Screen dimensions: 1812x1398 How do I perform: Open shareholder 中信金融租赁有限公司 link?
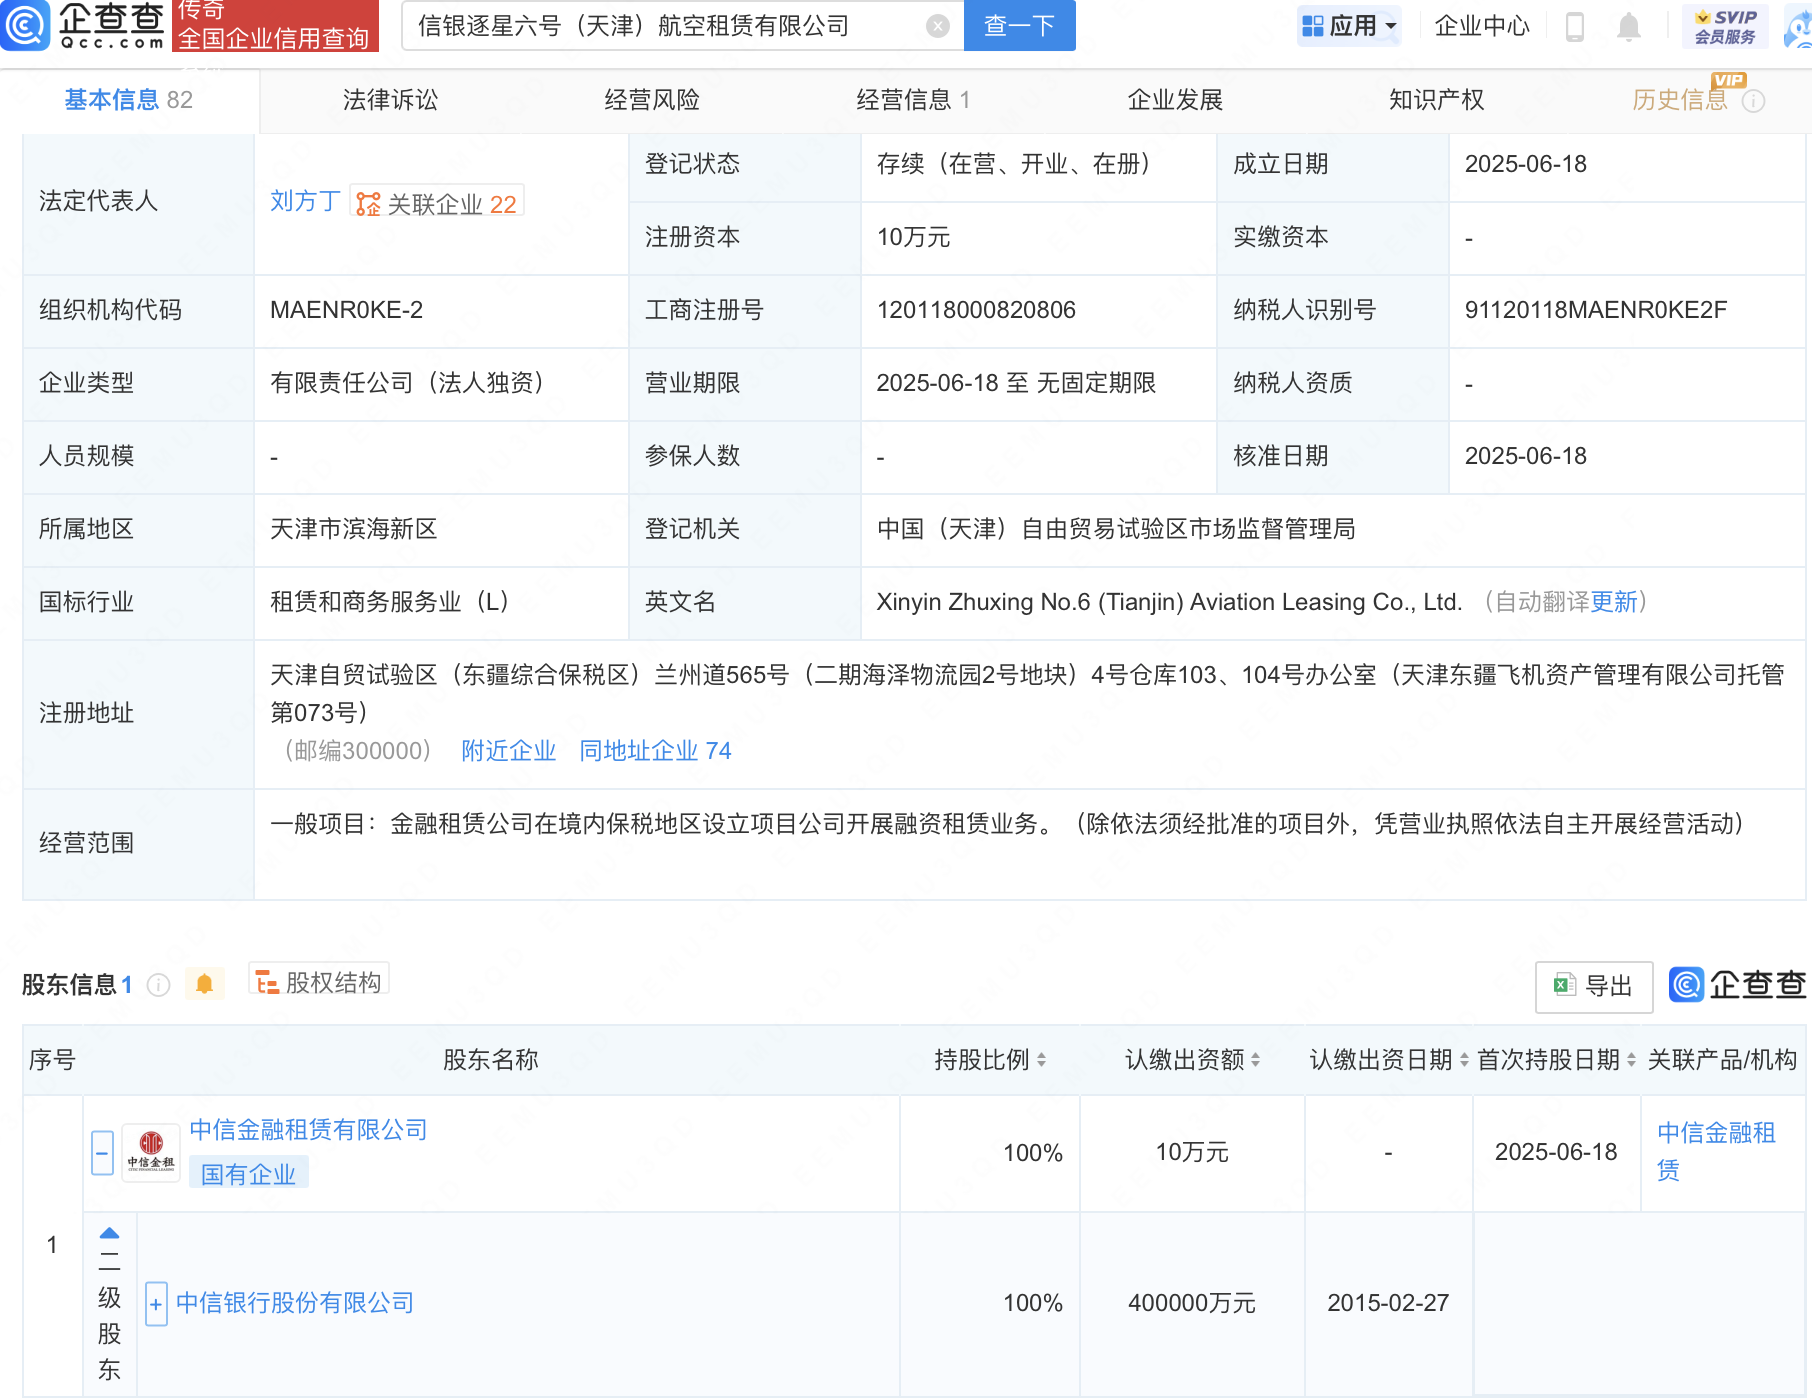308,1130
